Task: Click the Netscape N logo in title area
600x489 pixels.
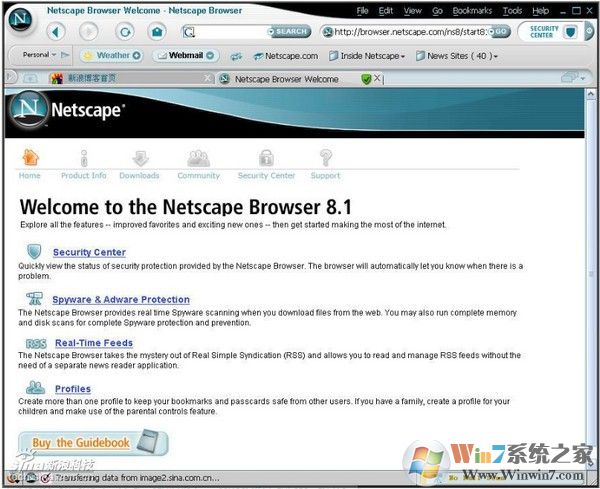Action: [20, 18]
